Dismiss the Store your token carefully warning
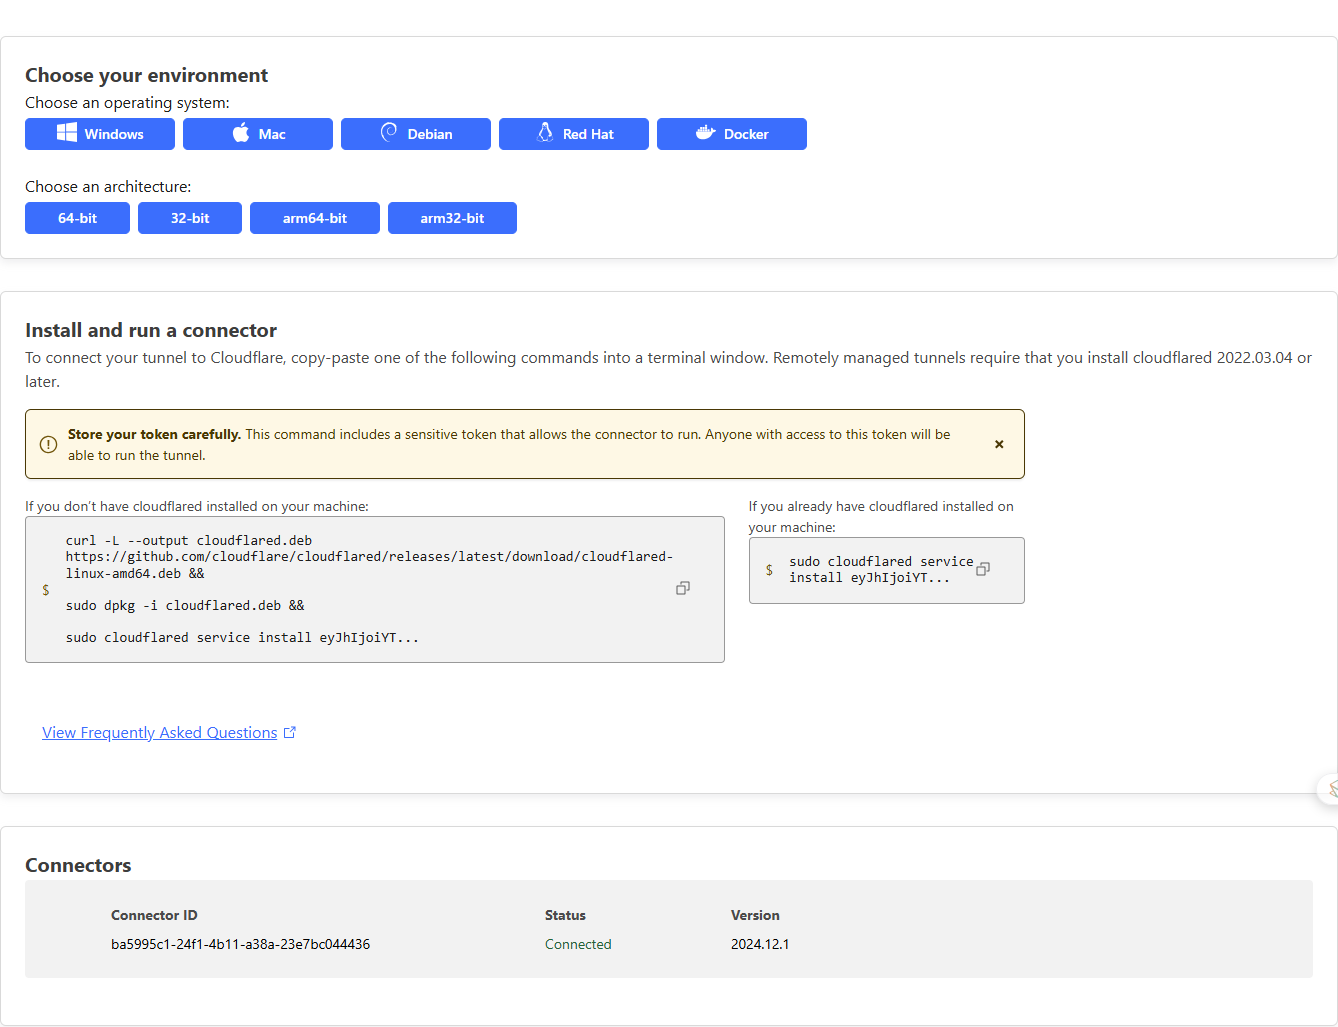Image resolution: width=1338 pixels, height=1027 pixels. point(999,444)
